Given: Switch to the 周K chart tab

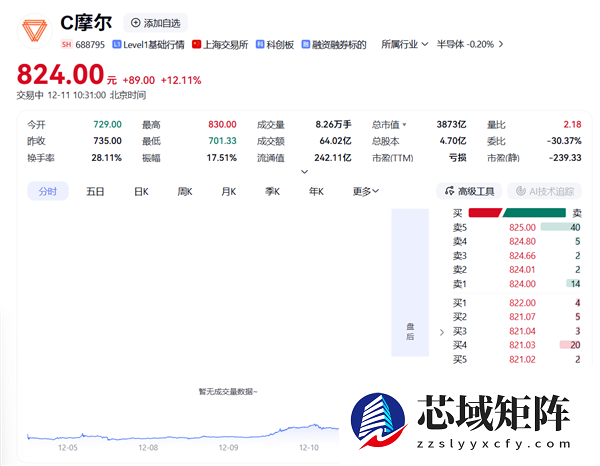Looking at the screenshot, I should click(185, 191).
